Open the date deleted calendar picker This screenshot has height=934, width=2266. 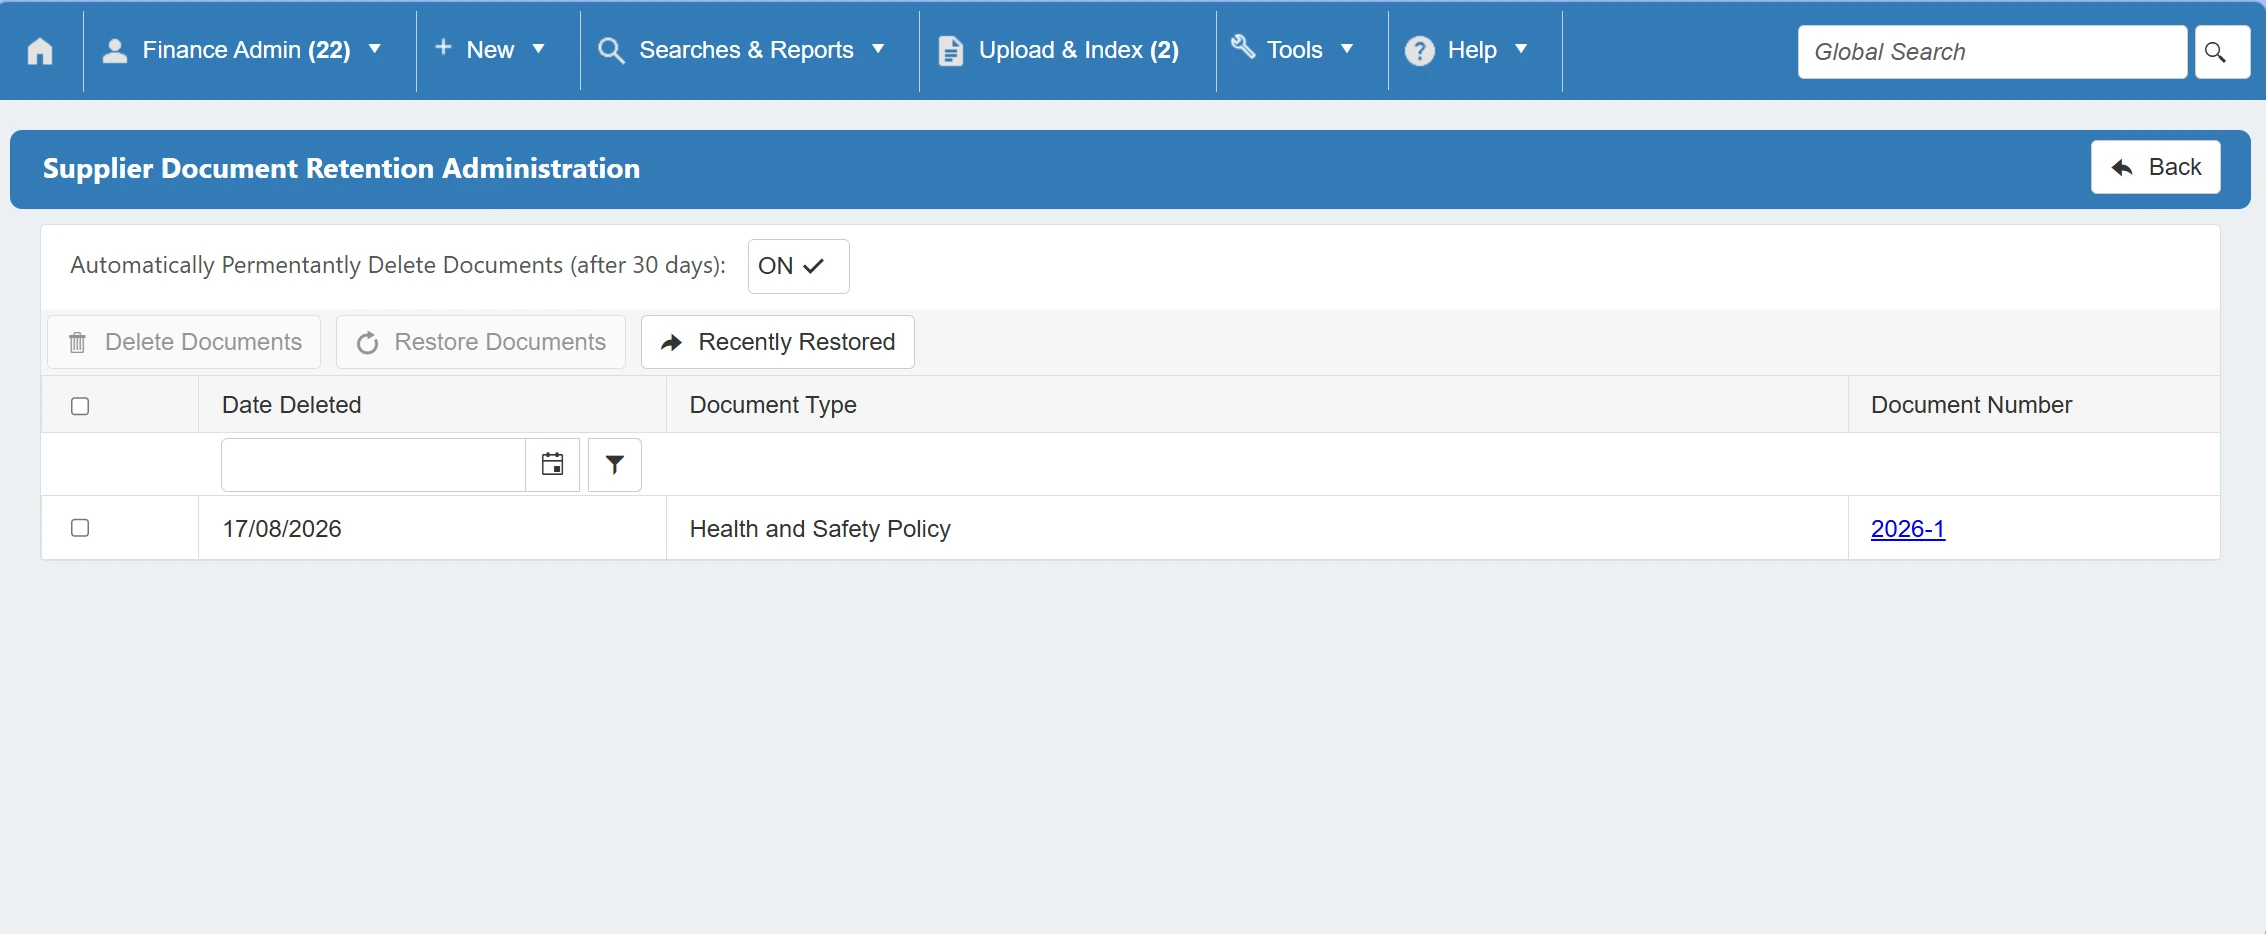pyautogui.click(x=552, y=464)
